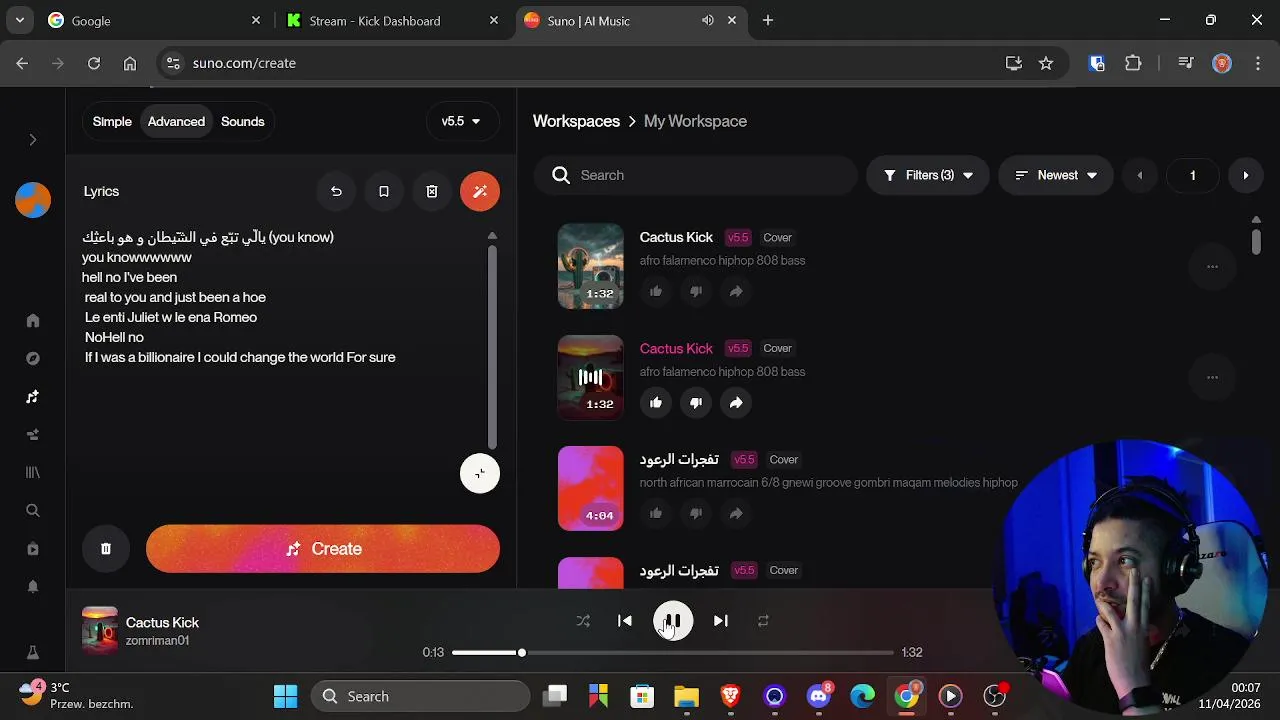Open the notifications bell in the sidebar
Viewport: 1280px width, 720px height.
coord(33,587)
